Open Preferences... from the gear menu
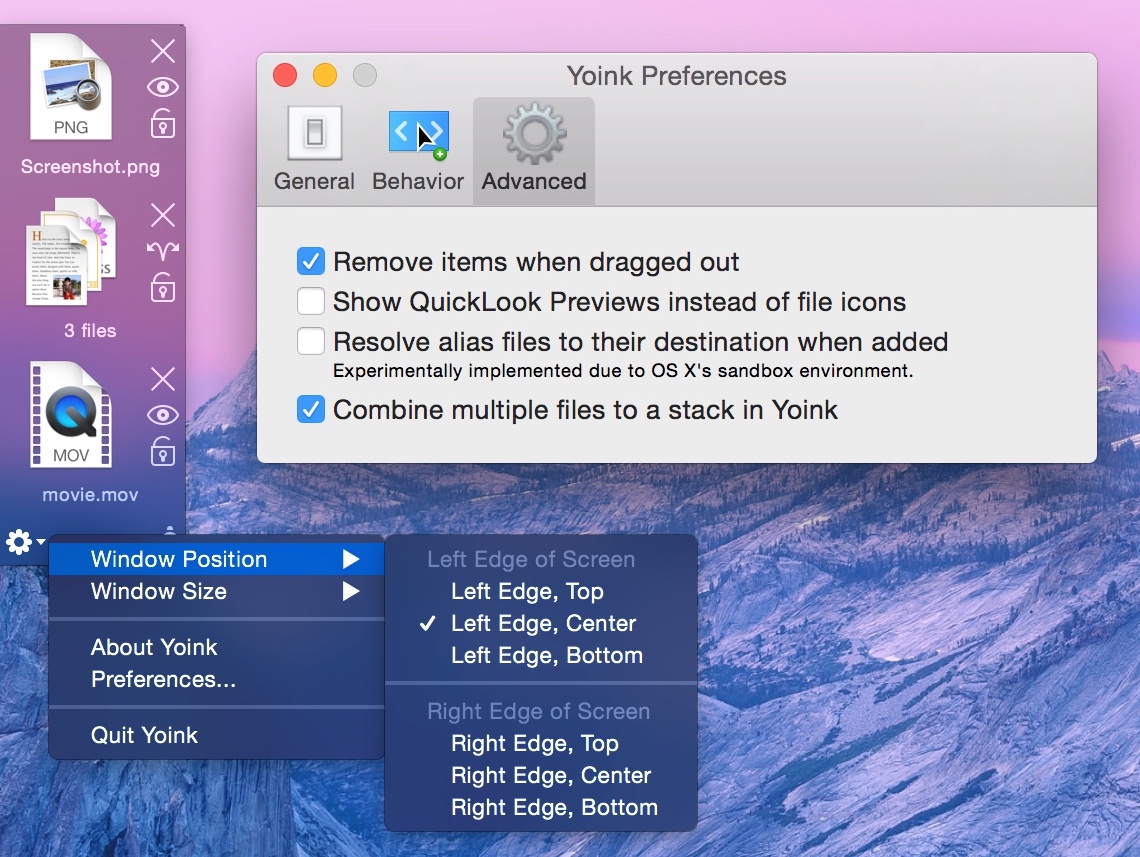This screenshot has height=857, width=1140. coord(163,679)
